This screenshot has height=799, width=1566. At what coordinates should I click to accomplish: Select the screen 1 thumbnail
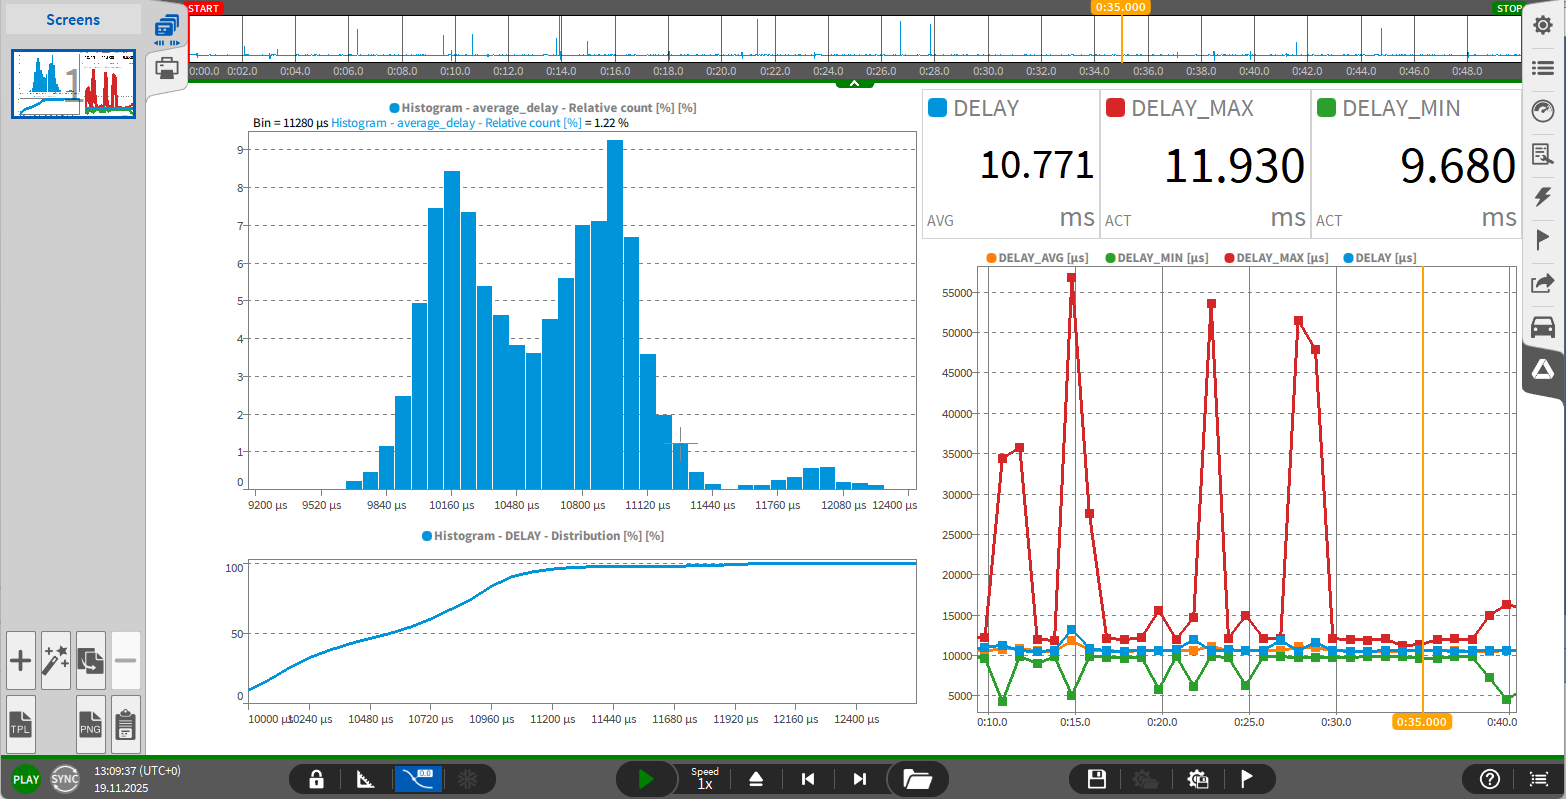(73, 84)
